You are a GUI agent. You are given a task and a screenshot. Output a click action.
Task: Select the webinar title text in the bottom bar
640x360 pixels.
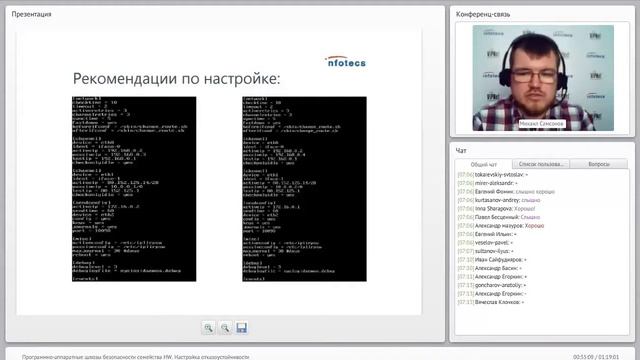(x=135, y=357)
